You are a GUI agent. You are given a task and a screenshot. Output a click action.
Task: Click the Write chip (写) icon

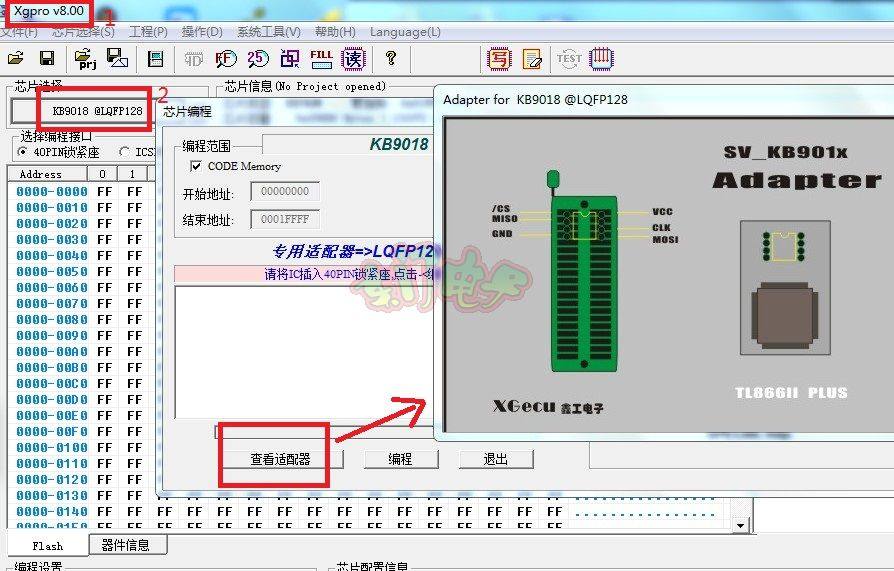(499, 58)
